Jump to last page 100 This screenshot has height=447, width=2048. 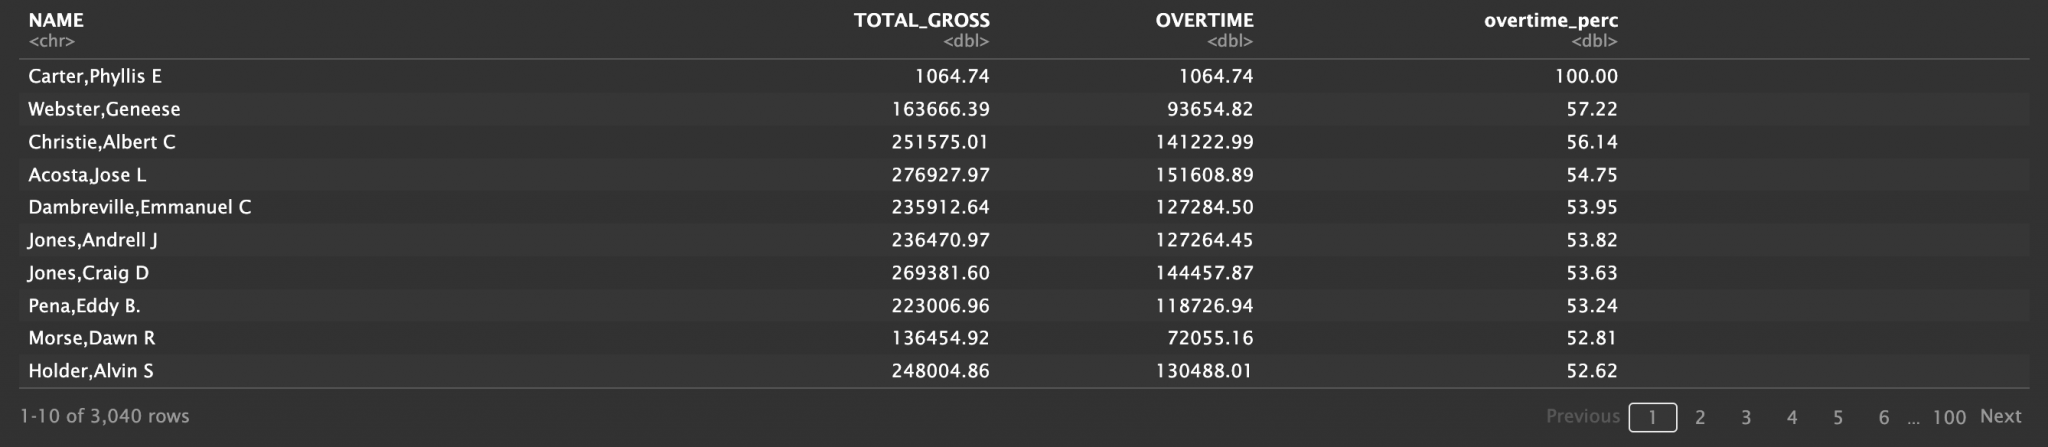(x=1948, y=417)
